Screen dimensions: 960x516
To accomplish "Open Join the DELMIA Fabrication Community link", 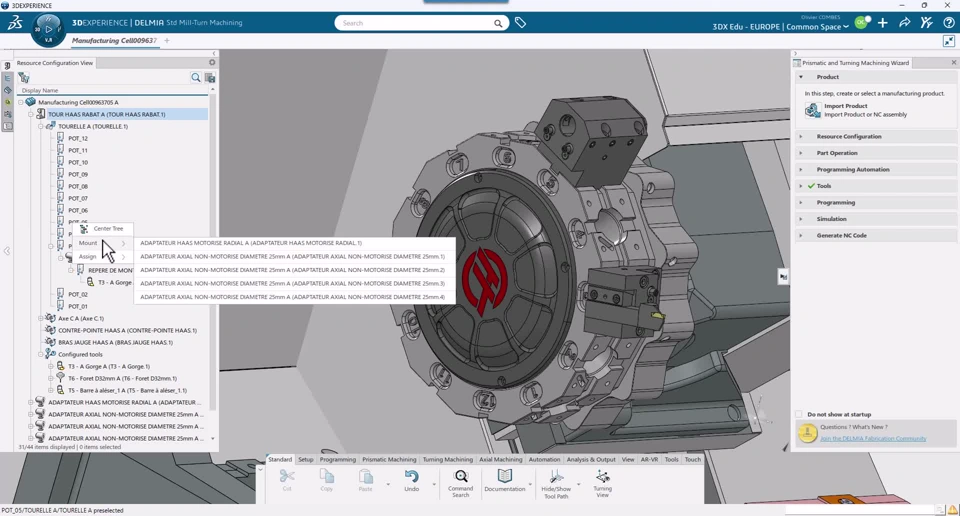I will 873,439.
